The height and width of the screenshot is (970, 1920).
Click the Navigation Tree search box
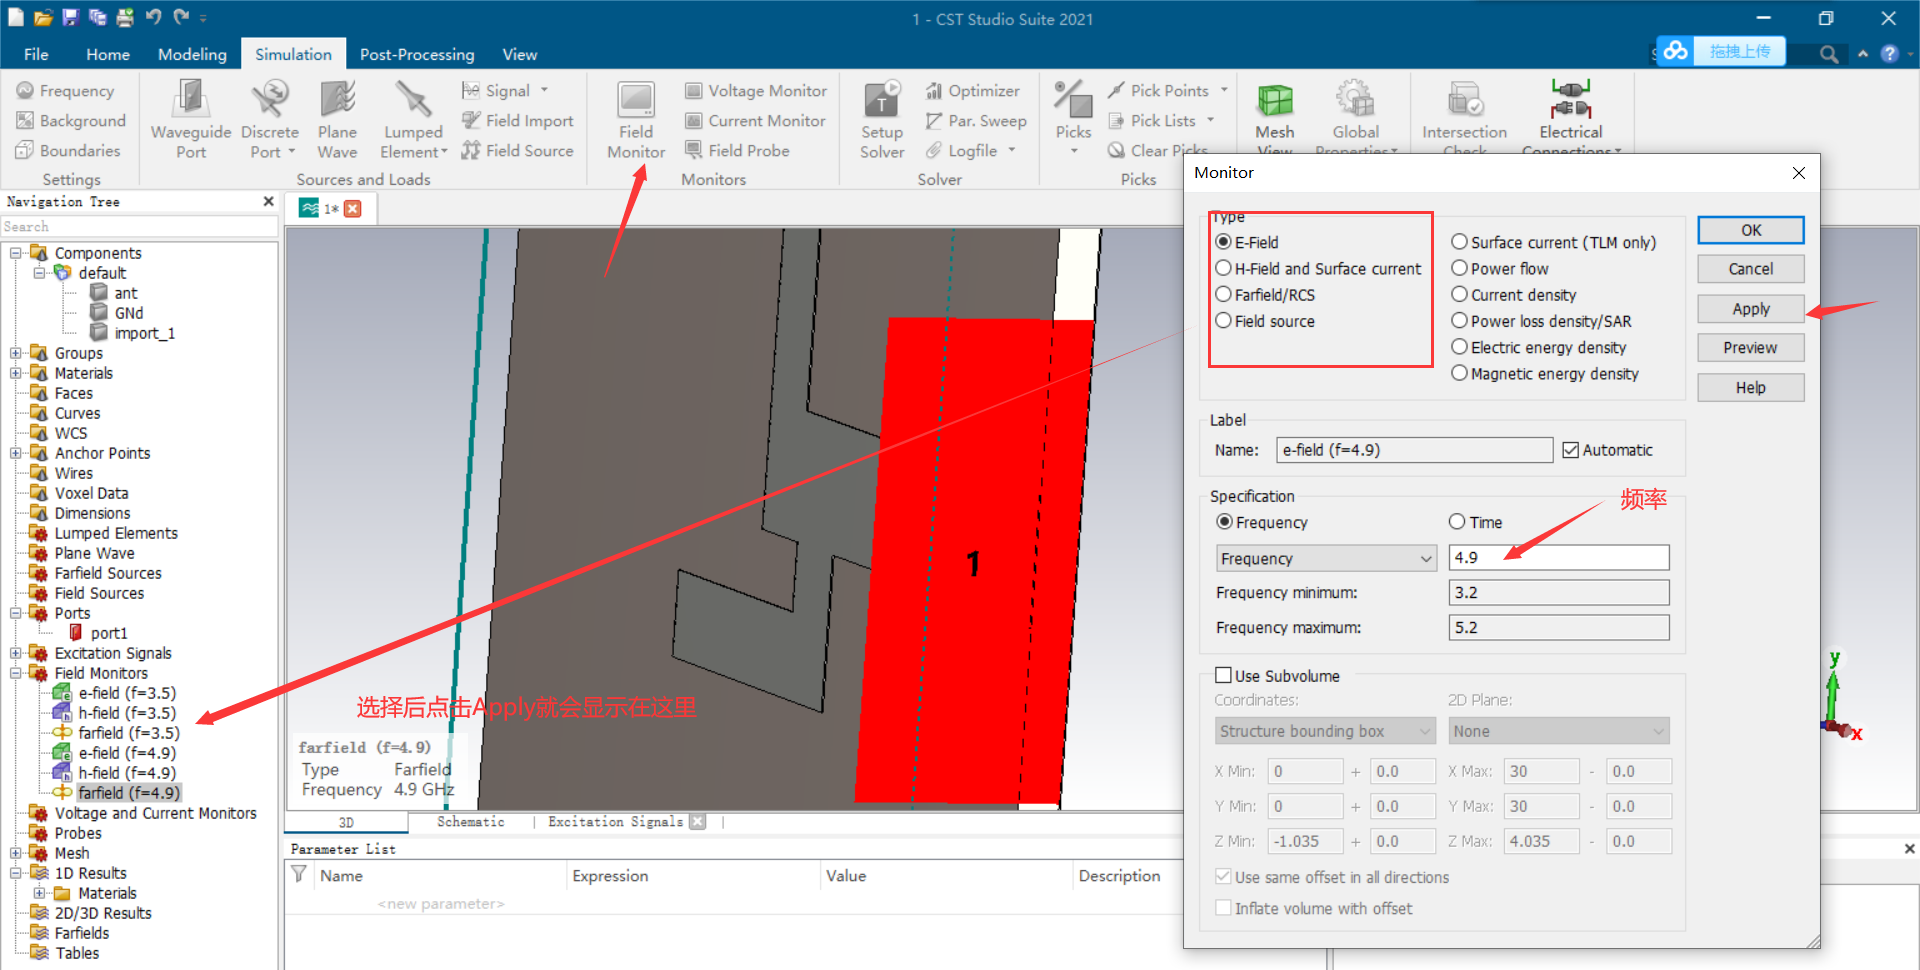138,227
